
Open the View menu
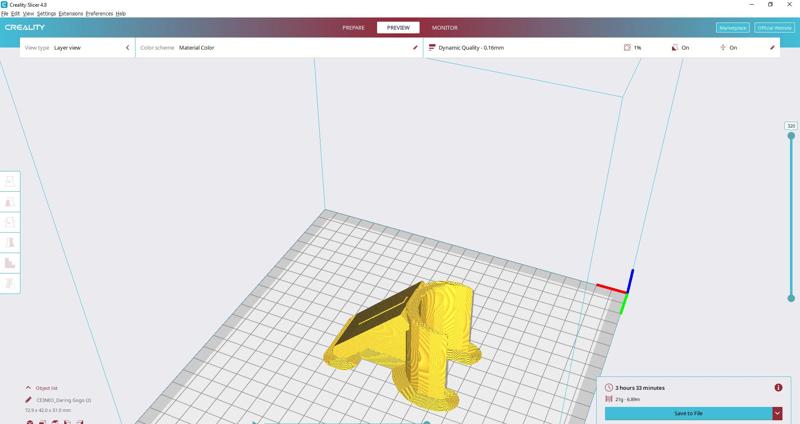click(x=29, y=14)
